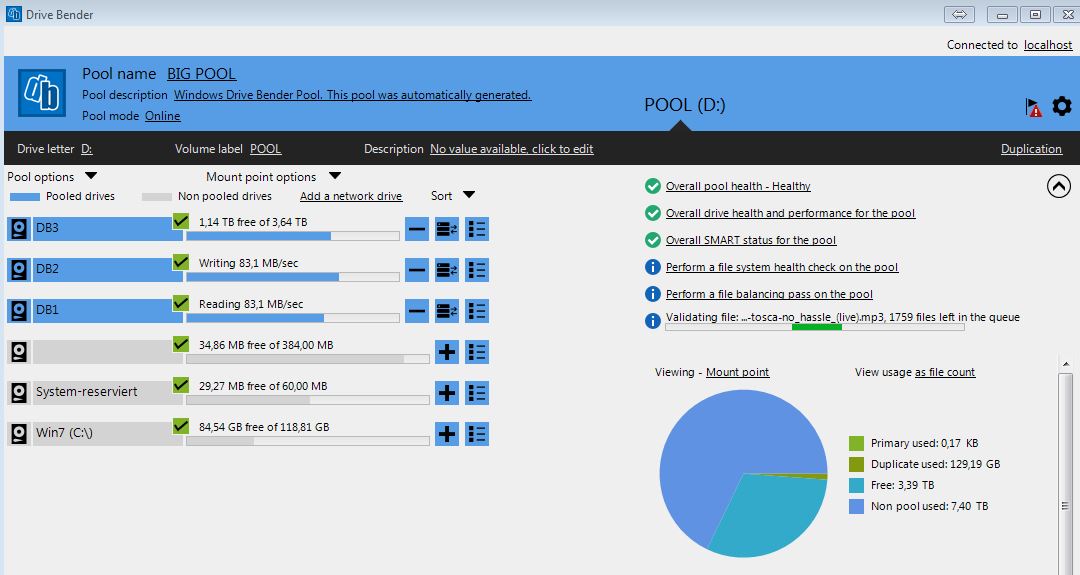Switch the usage view via the 'as file count' link
The image size is (1080, 575).
coord(945,372)
